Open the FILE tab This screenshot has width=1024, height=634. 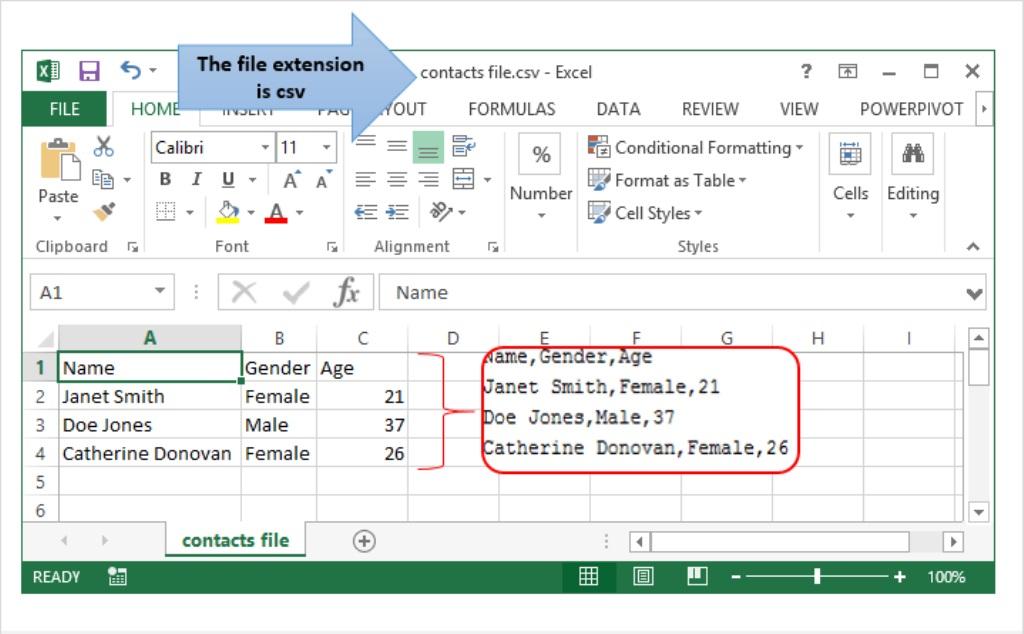(x=64, y=109)
